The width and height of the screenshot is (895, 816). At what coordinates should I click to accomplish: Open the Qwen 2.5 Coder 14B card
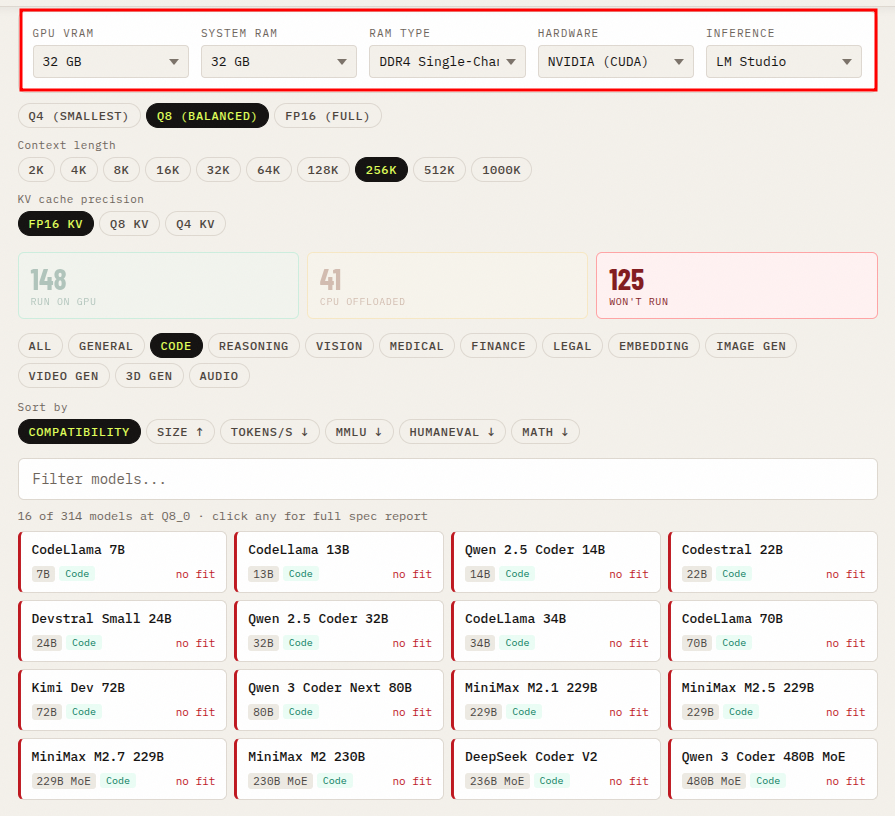coord(556,562)
